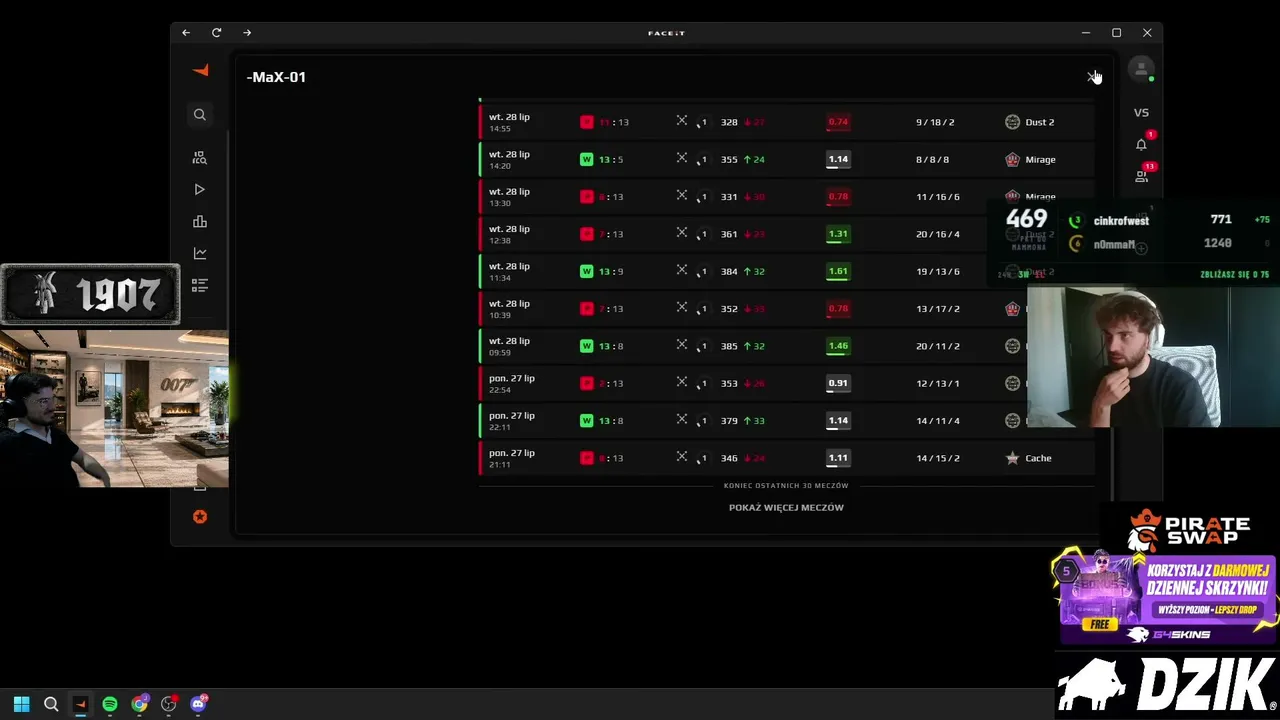Open the wt. 28 lip 10:39 match
Image resolution: width=1280 pixels, height=720 pixels.
coord(786,309)
